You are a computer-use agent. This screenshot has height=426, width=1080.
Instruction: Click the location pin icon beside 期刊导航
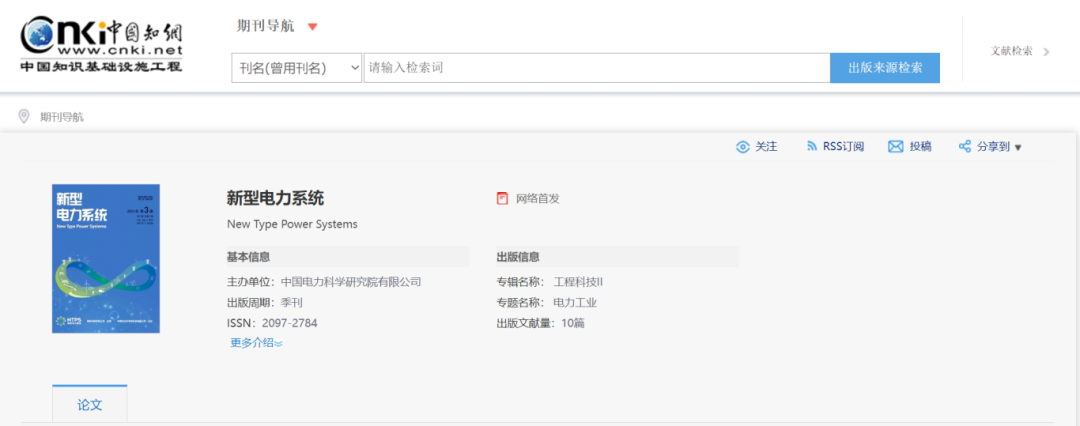click(24, 116)
